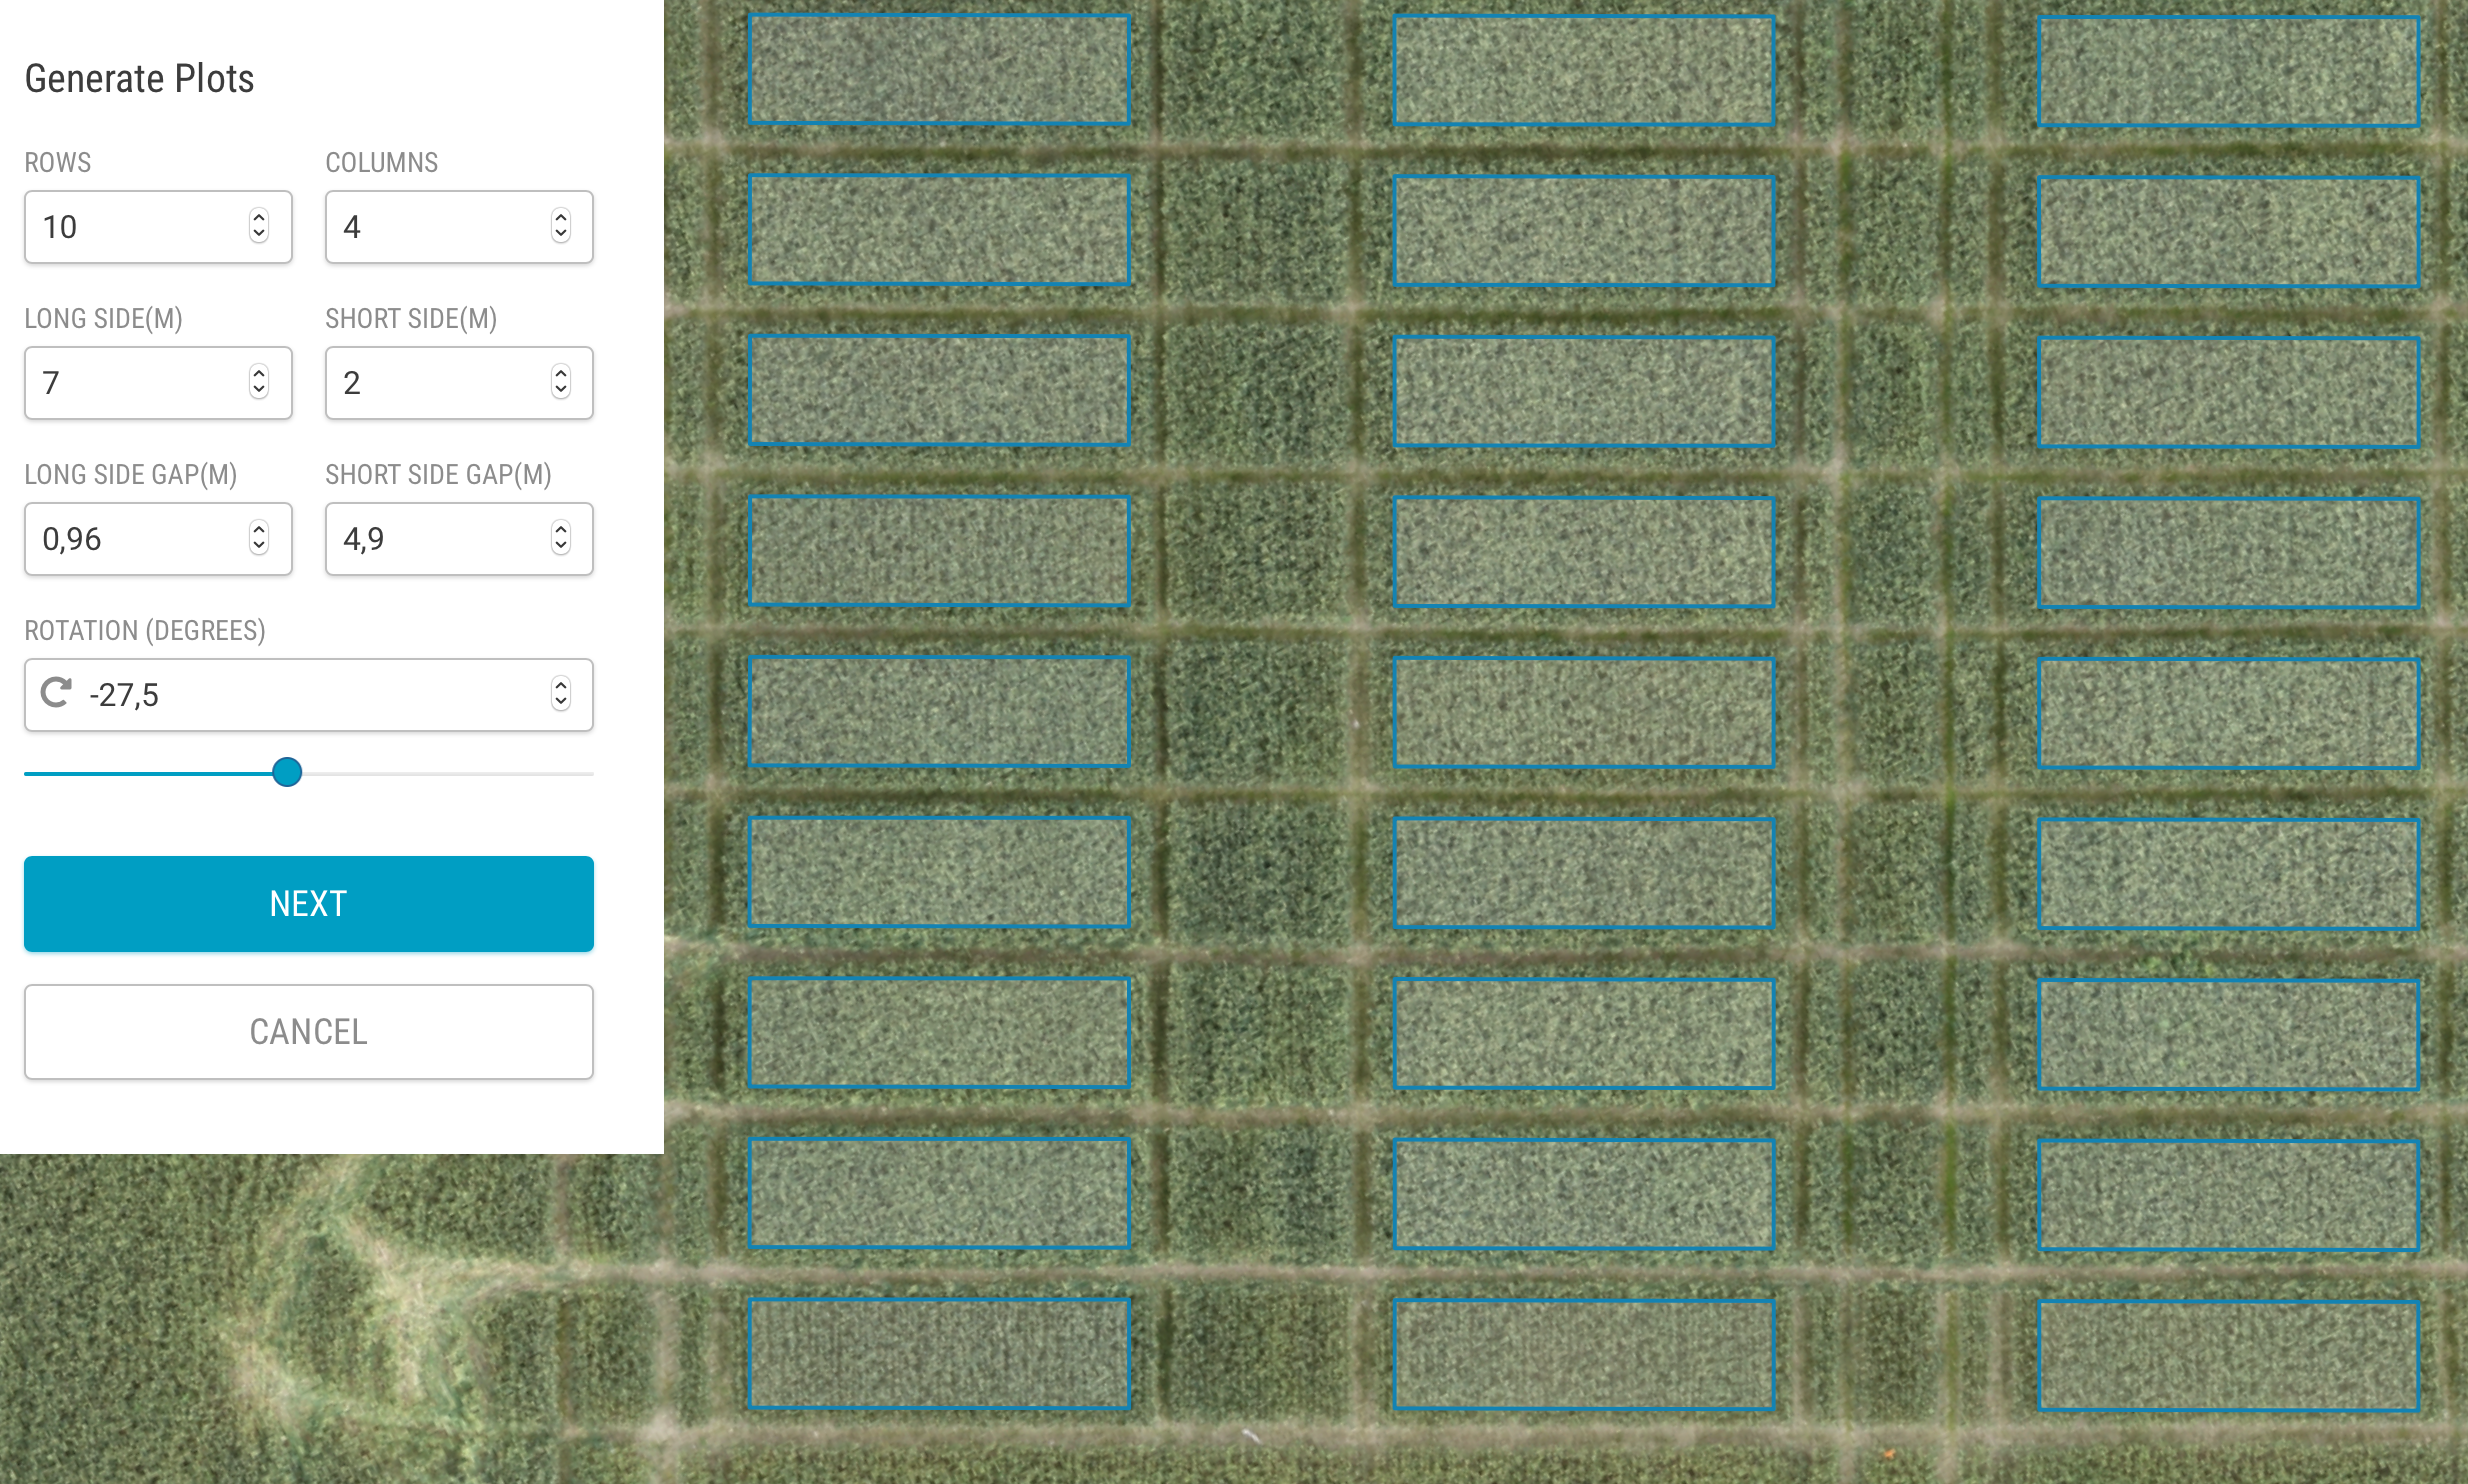The image size is (2468, 1484).
Task: Use the Short Side stepper arrows
Action: (x=561, y=382)
